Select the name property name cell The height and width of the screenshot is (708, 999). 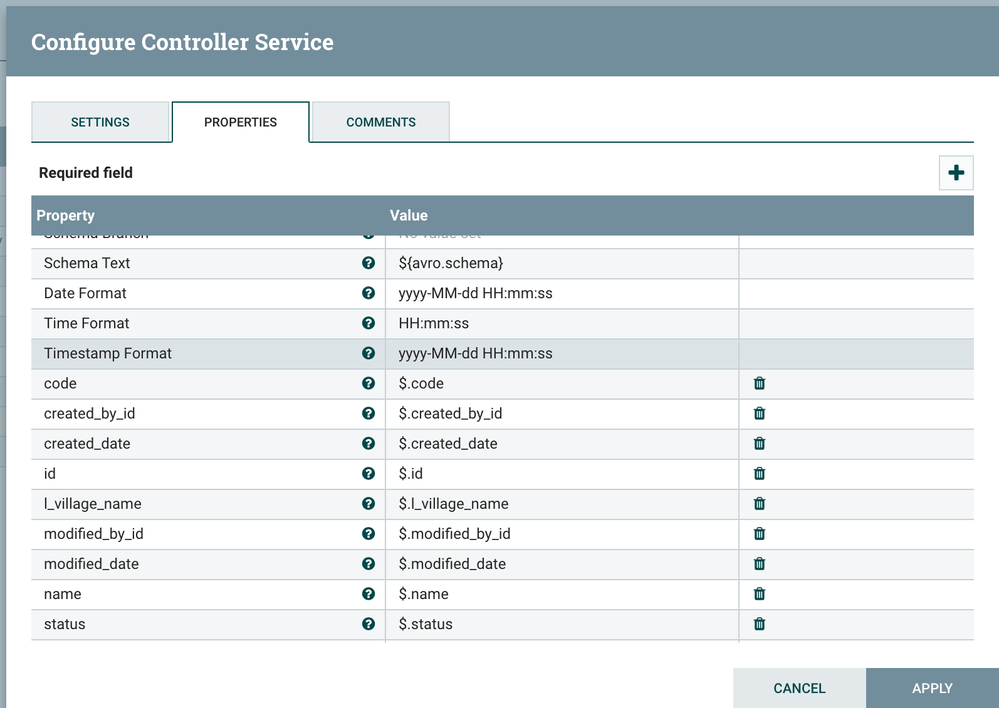[208, 593]
